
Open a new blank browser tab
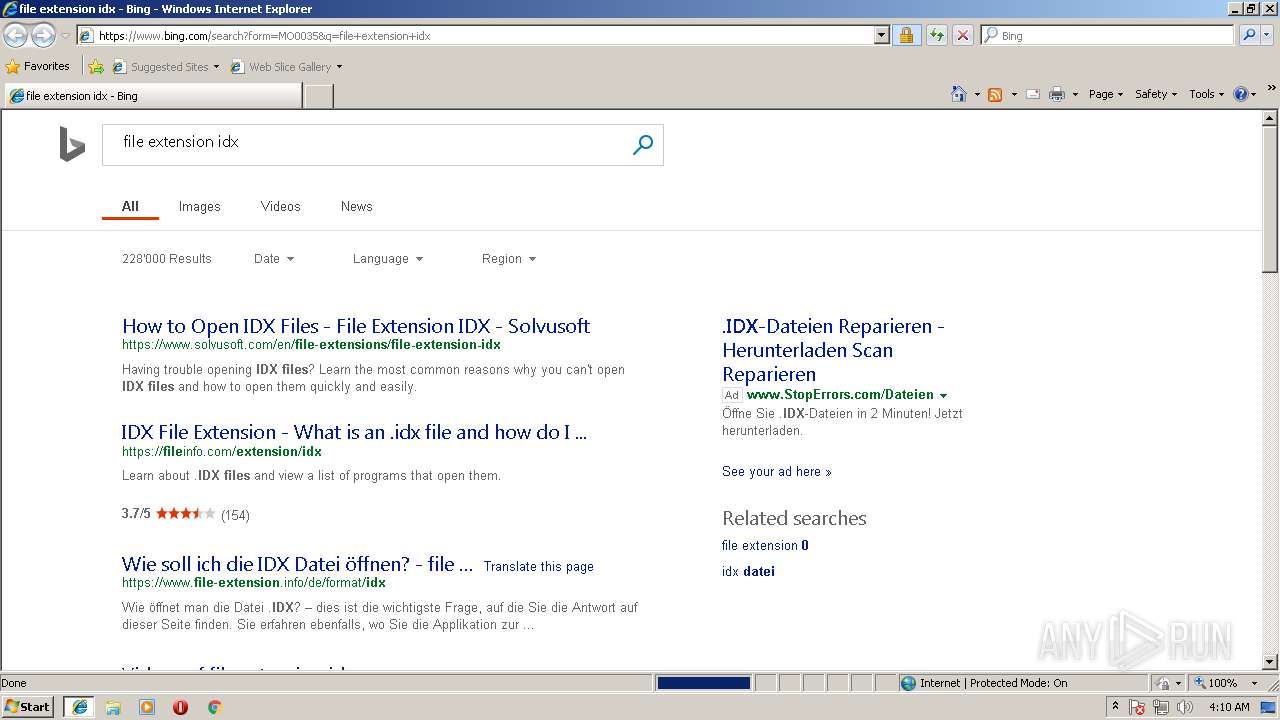point(318,96)
